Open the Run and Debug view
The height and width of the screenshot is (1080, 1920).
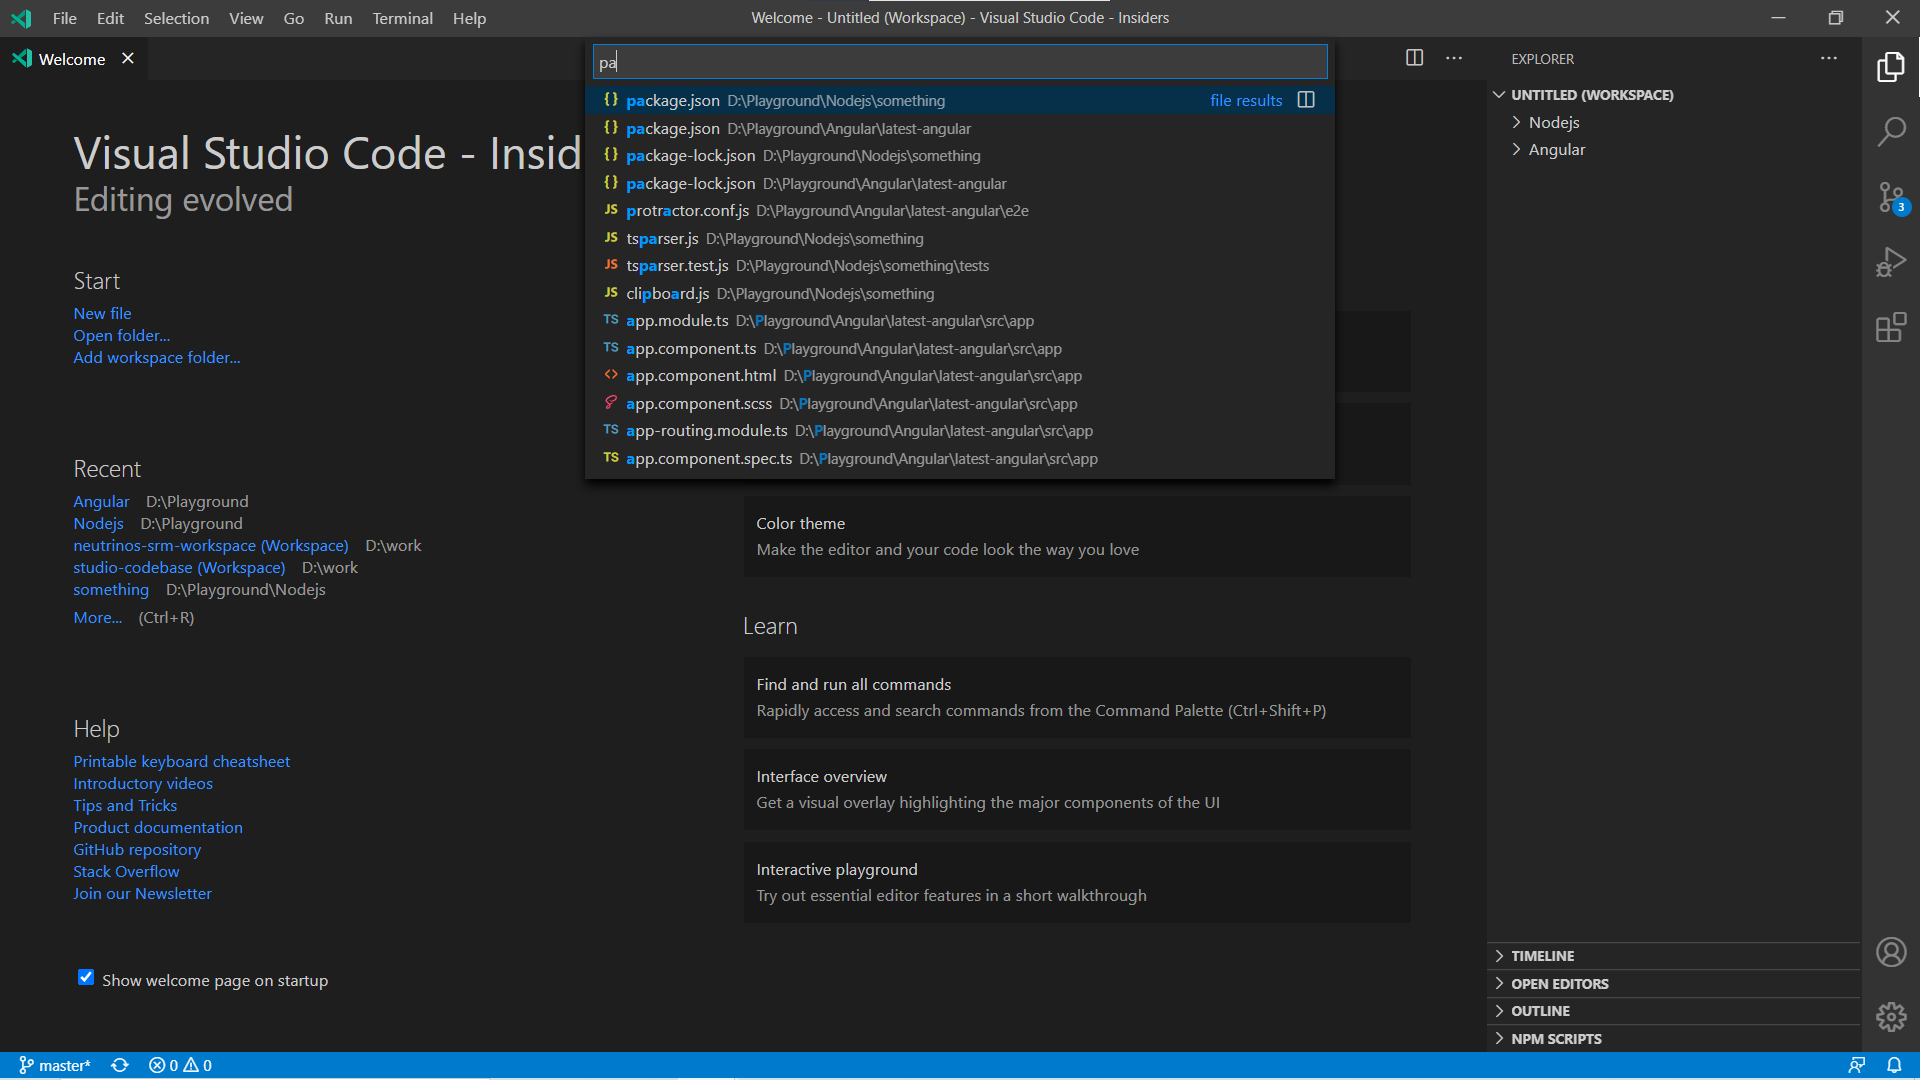click(x=1890, y=262)
